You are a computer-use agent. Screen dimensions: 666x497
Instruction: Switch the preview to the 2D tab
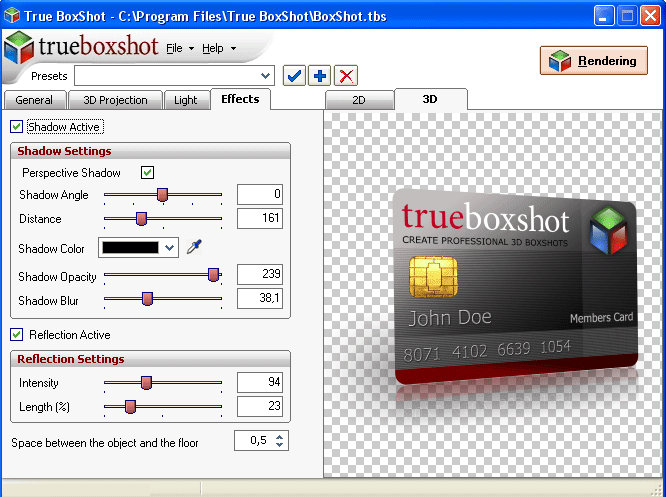click(x=359, y=100)
